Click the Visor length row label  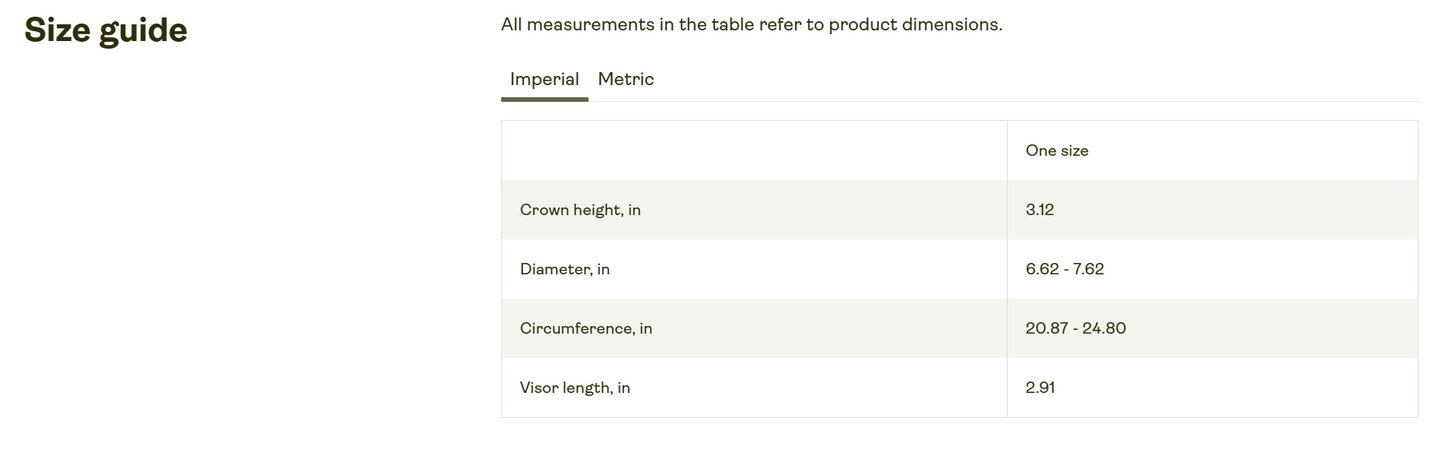(x=575, y=387)
